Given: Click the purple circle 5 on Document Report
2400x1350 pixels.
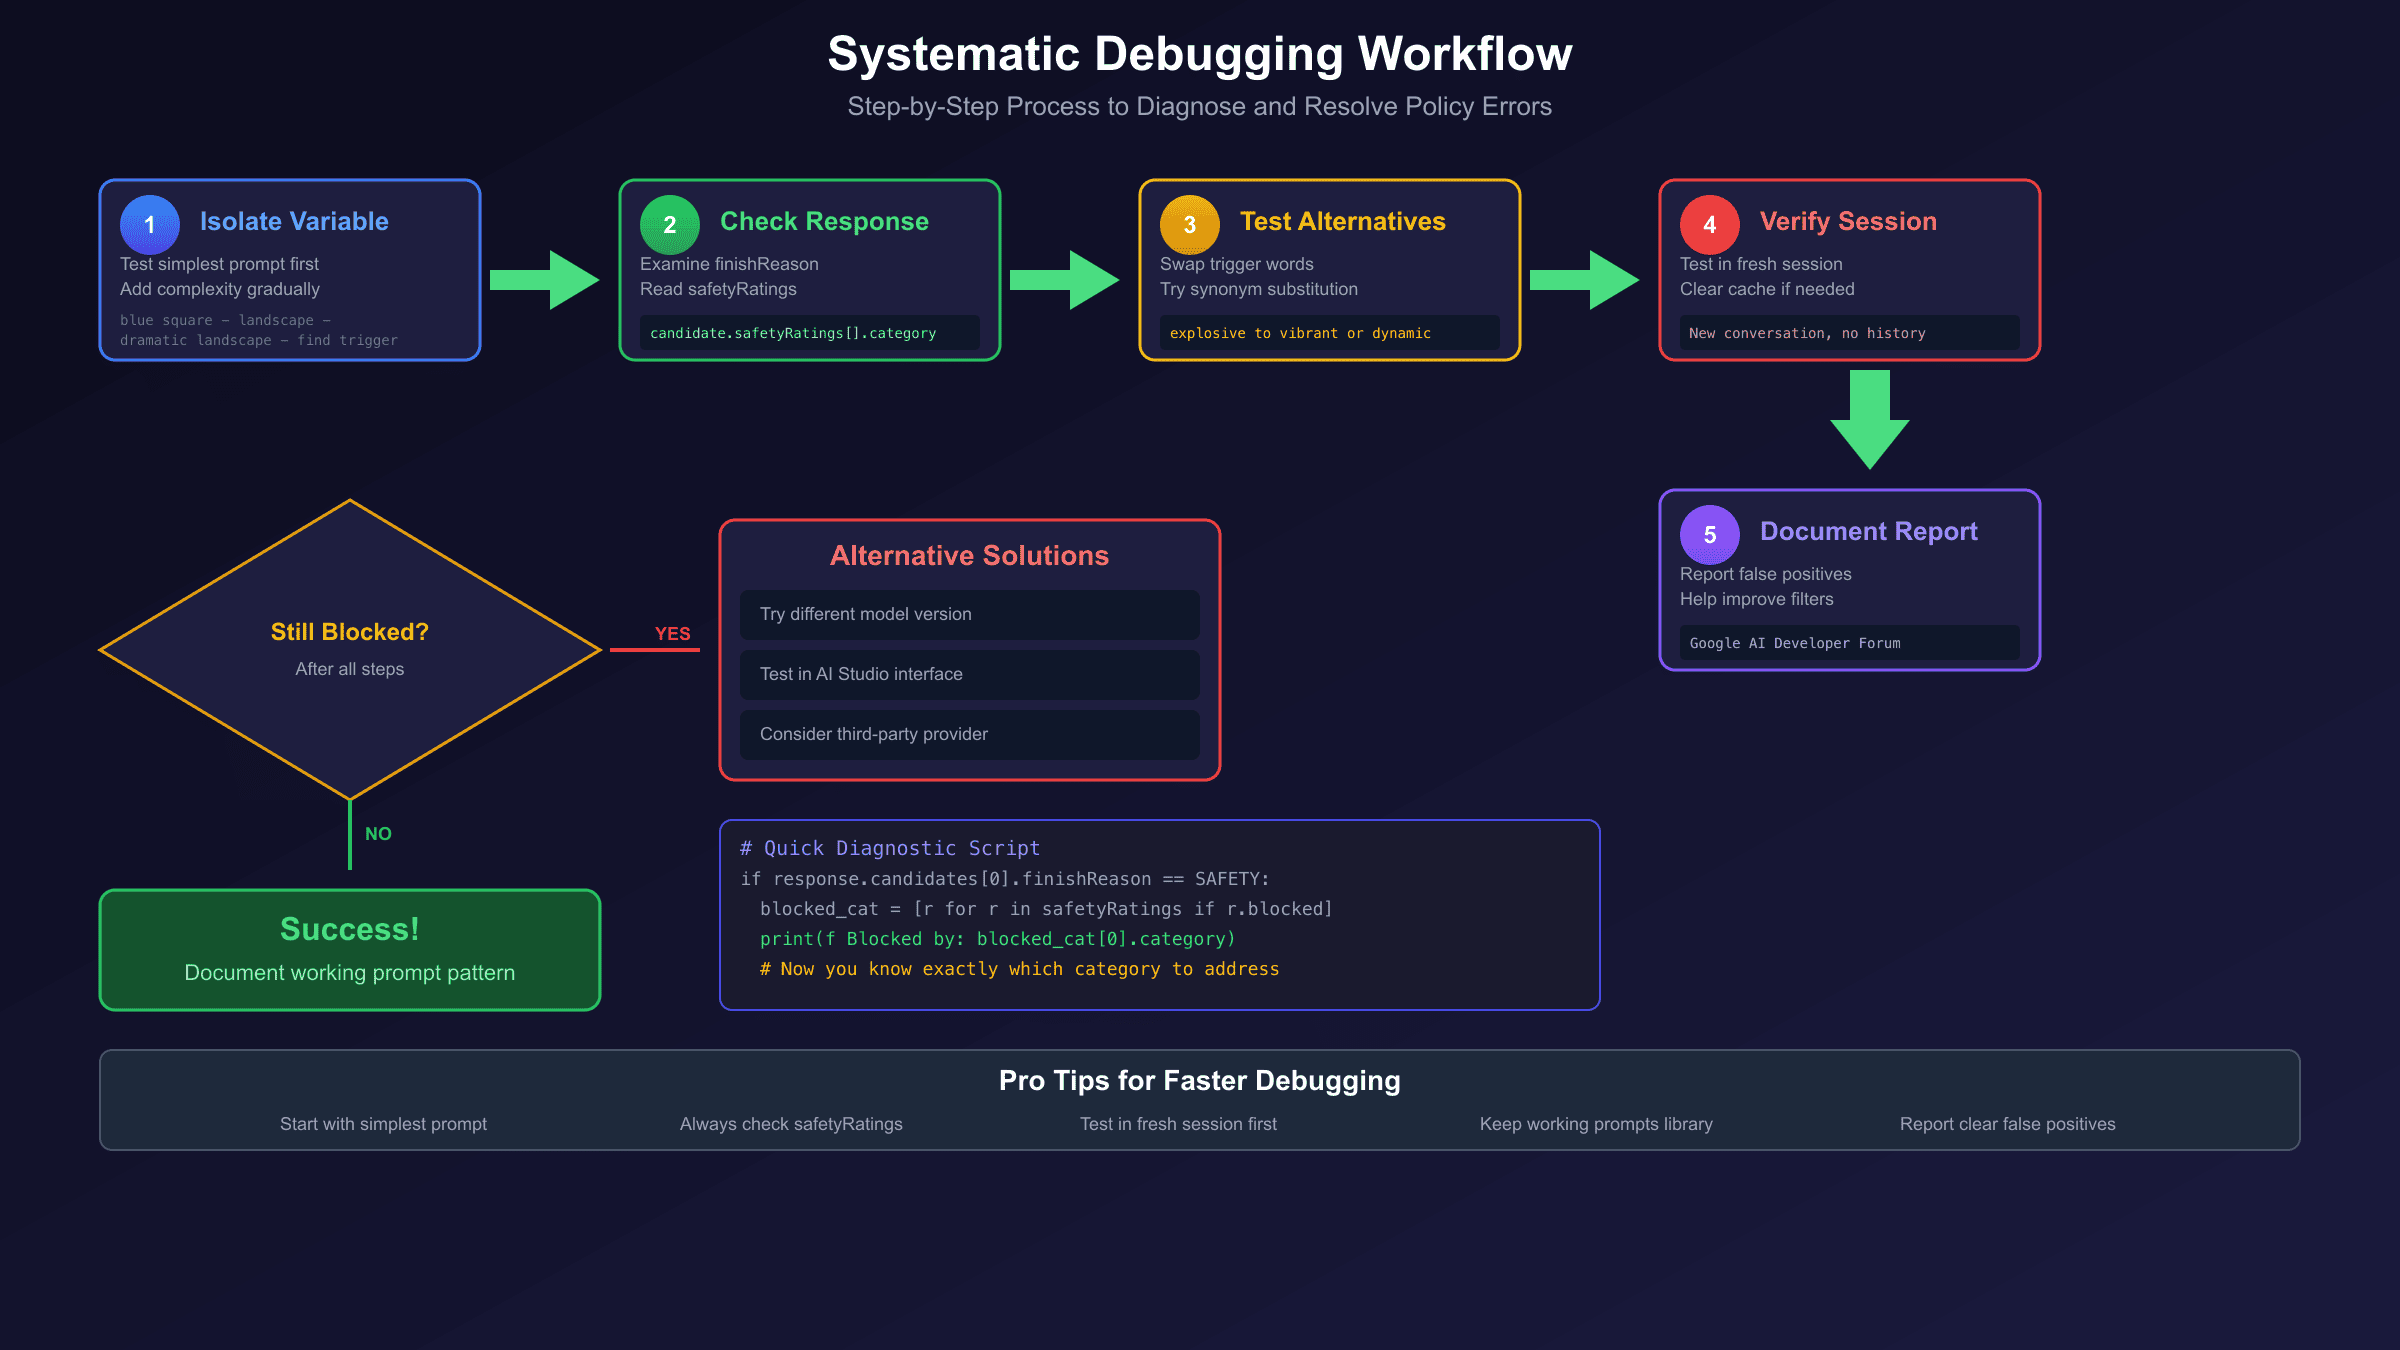Looking at the screenshot, I should pos(1709,534).
